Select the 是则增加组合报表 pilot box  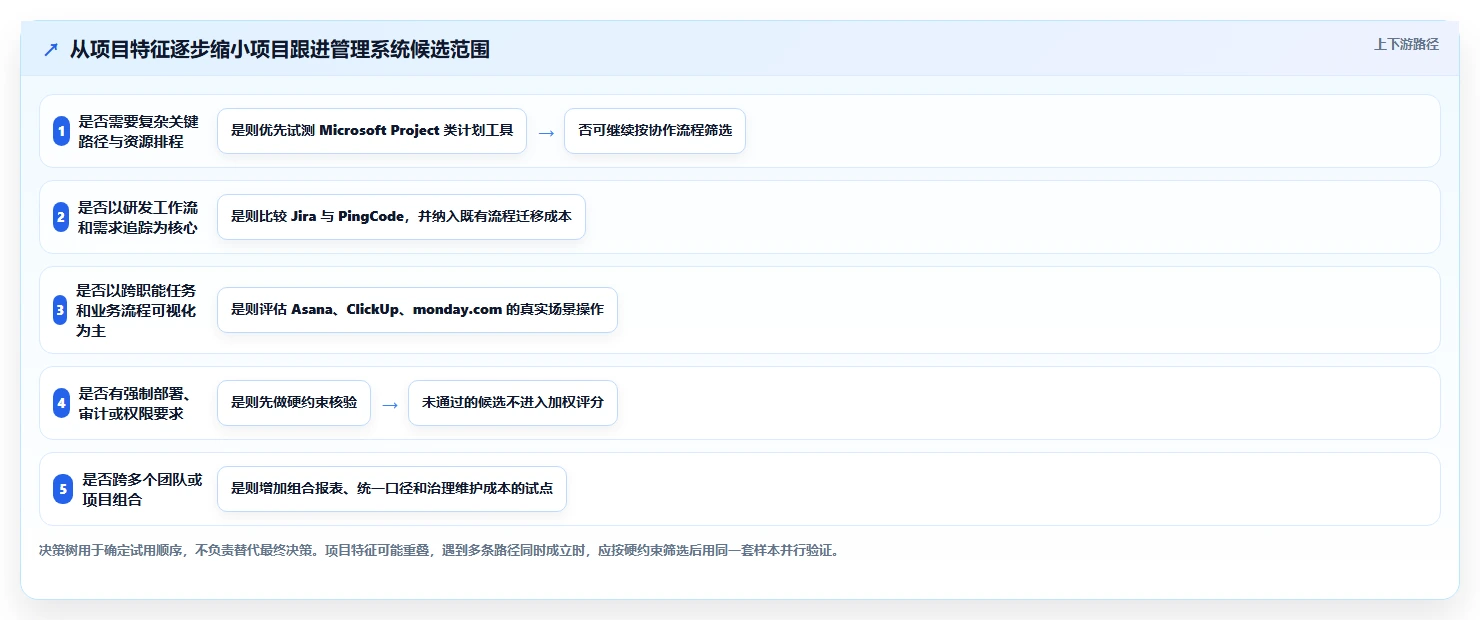pos(392,489)
